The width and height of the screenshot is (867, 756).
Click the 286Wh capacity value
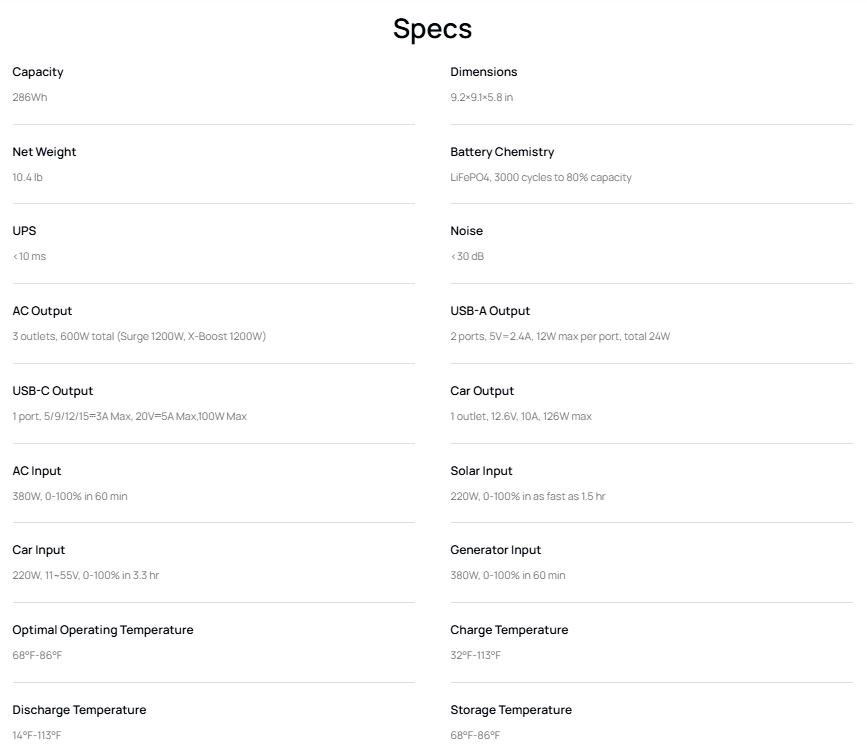[30, 98]
